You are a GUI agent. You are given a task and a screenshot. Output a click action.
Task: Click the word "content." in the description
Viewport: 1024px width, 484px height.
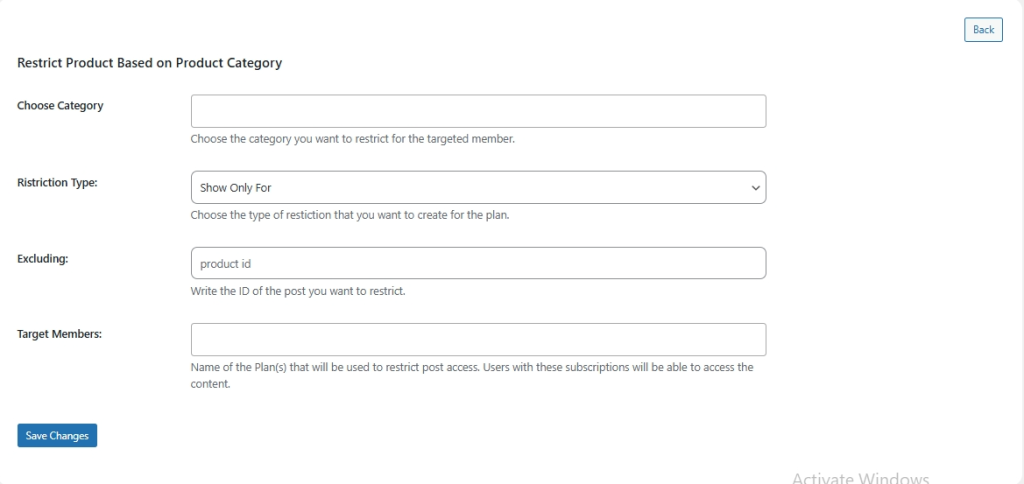[211, 383]
